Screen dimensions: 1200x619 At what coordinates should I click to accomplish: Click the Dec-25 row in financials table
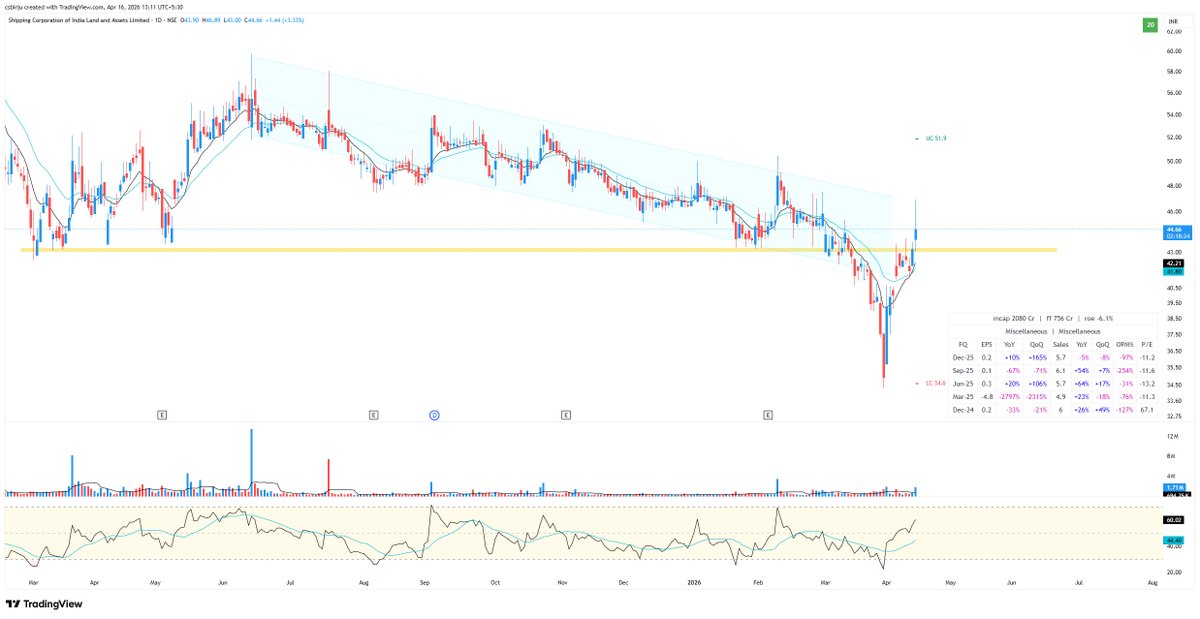(1053, 357)
